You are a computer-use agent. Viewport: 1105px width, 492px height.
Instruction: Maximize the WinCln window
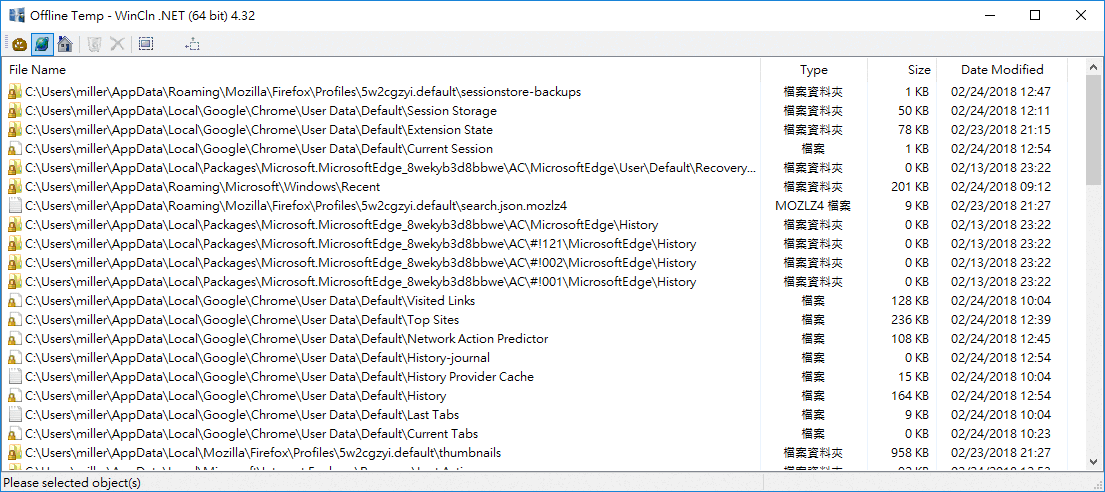pyautogui.click(x=1035, y=15)
